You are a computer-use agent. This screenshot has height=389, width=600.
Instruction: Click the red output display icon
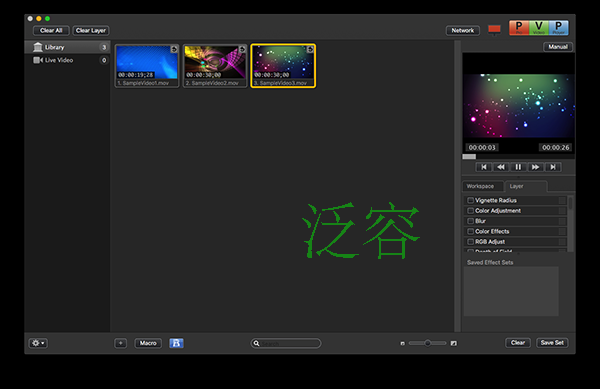494,29
